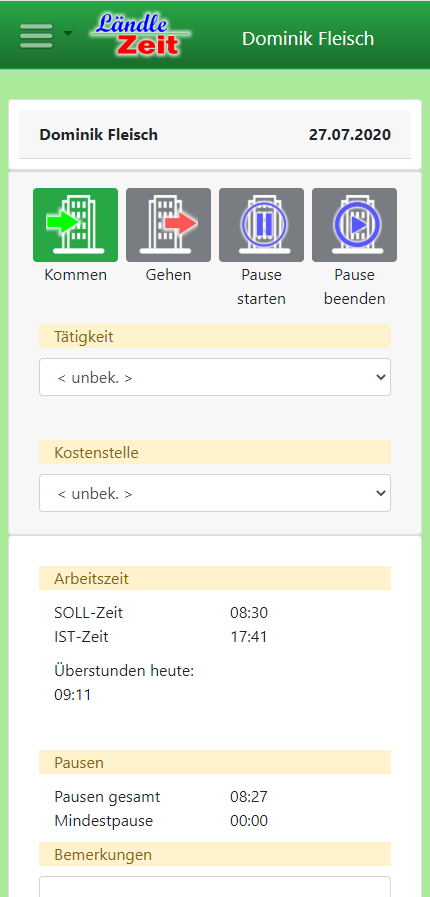Expand the small caret beside the menu icon

click(68, 34)
